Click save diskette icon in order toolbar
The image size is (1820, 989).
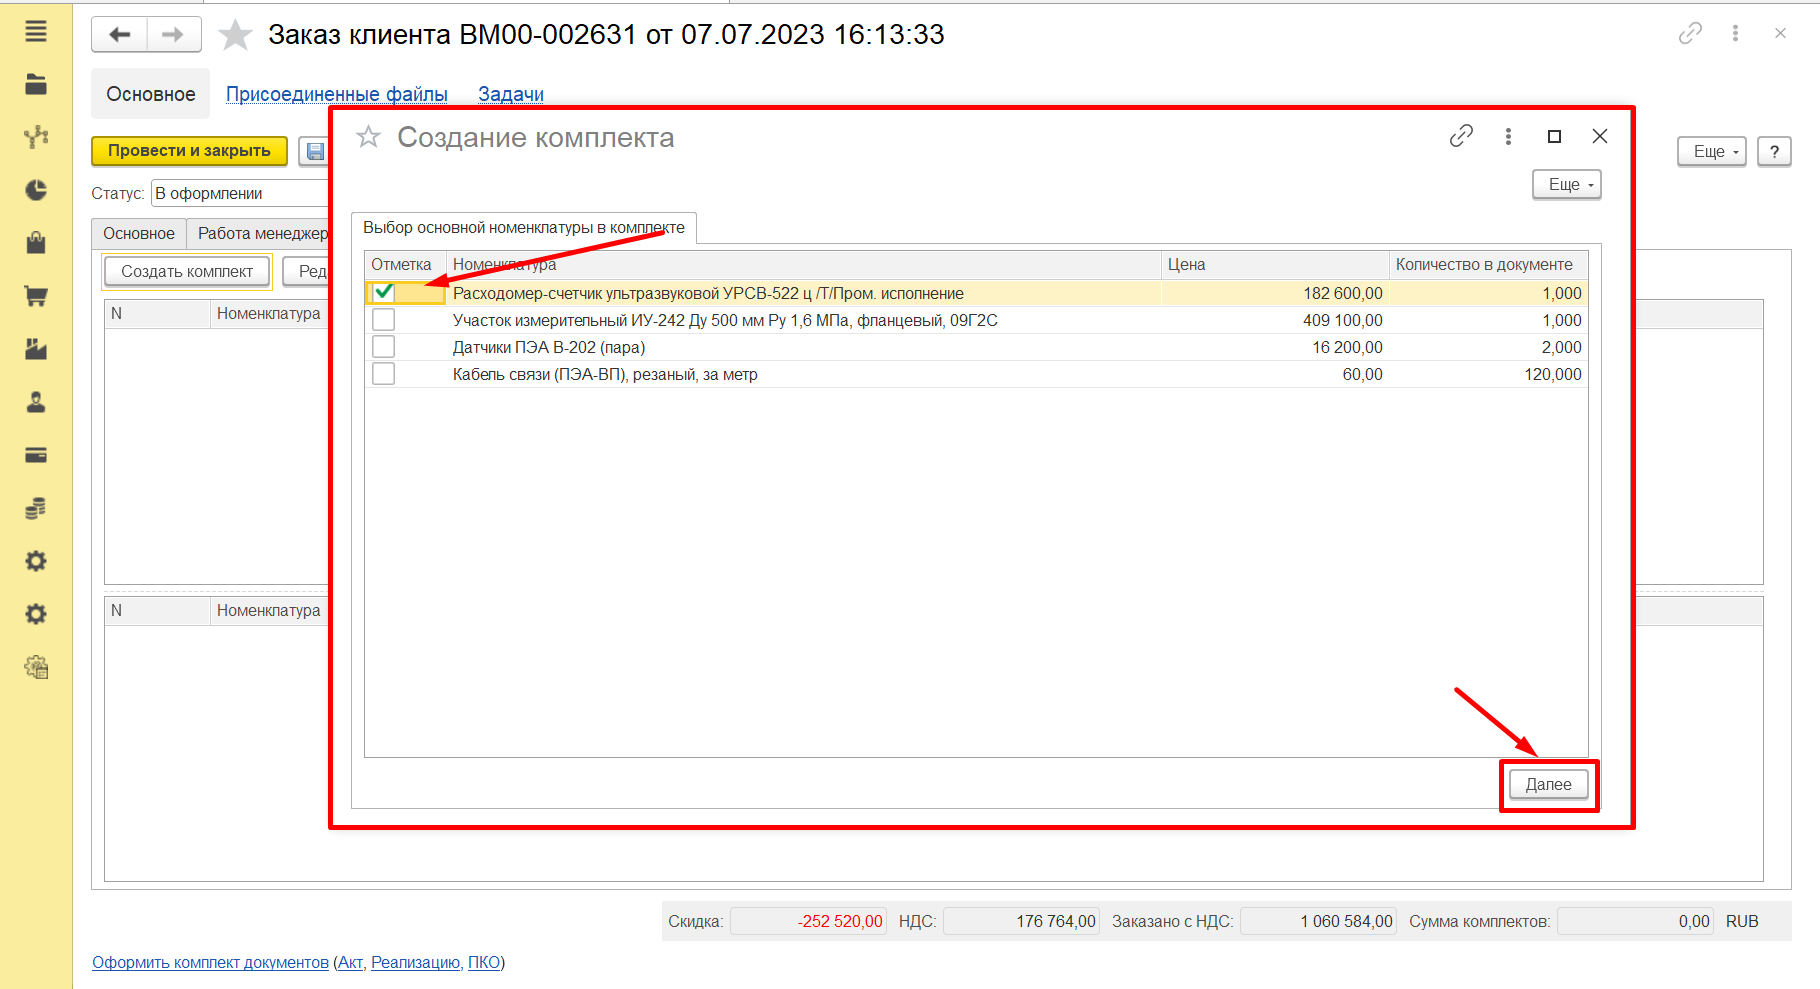315,152
